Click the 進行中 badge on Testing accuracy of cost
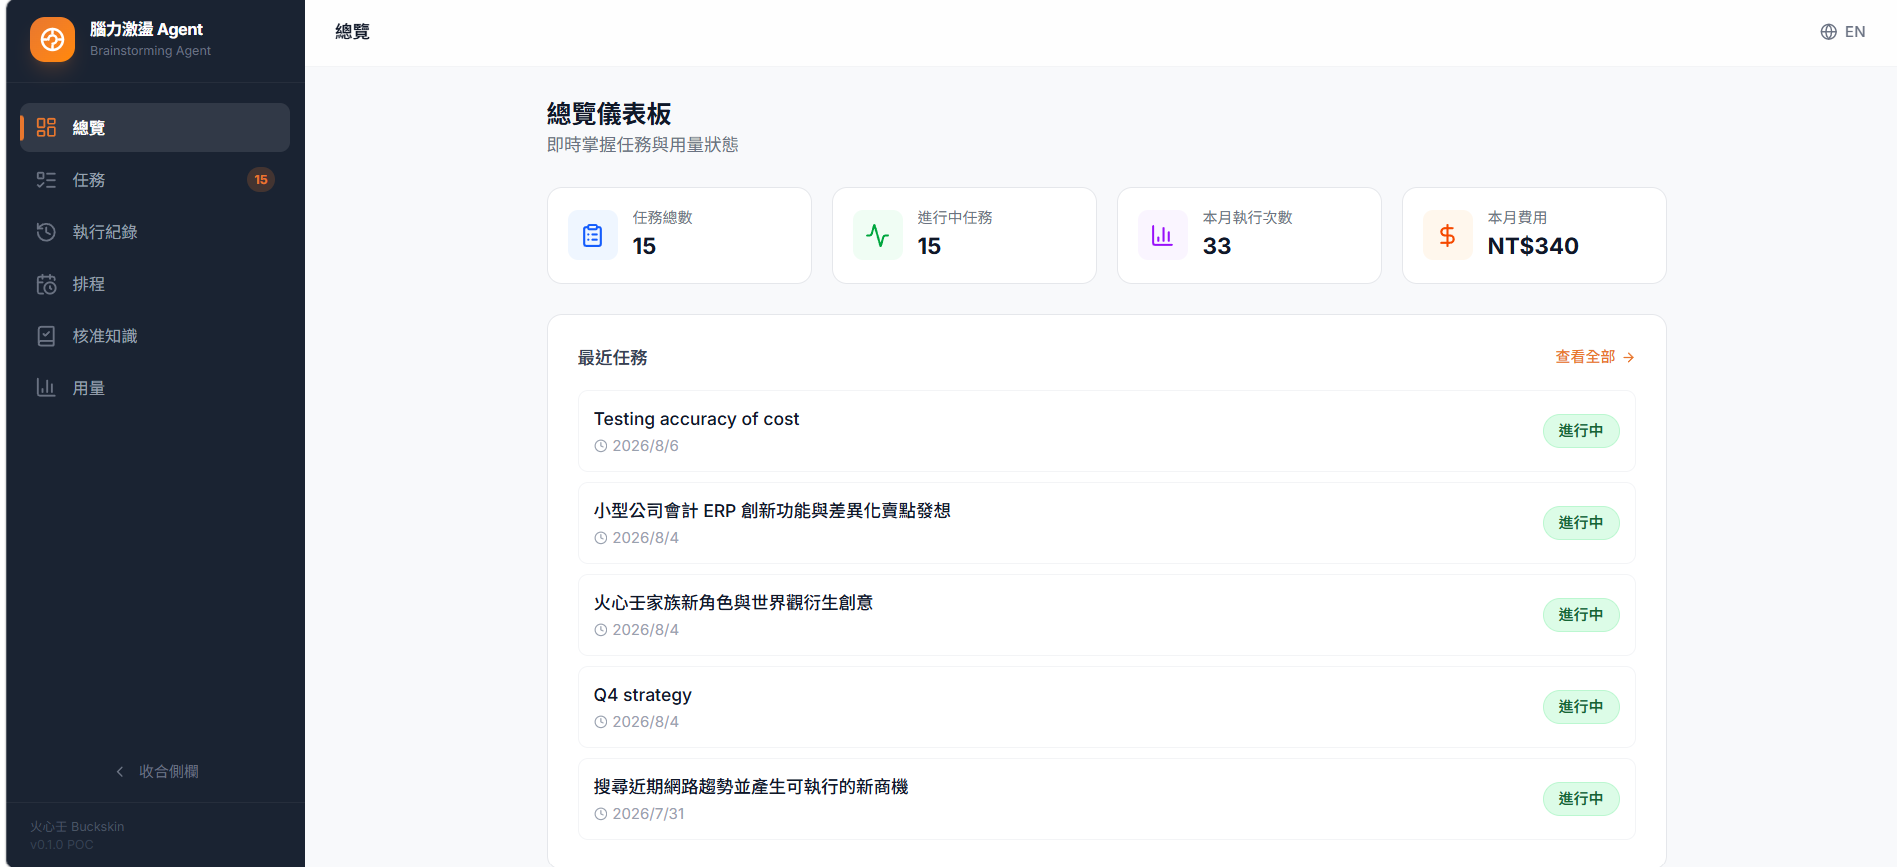Image resolution: width=1897 pixels, height=867 pixels. click(x=1581, y=431)
